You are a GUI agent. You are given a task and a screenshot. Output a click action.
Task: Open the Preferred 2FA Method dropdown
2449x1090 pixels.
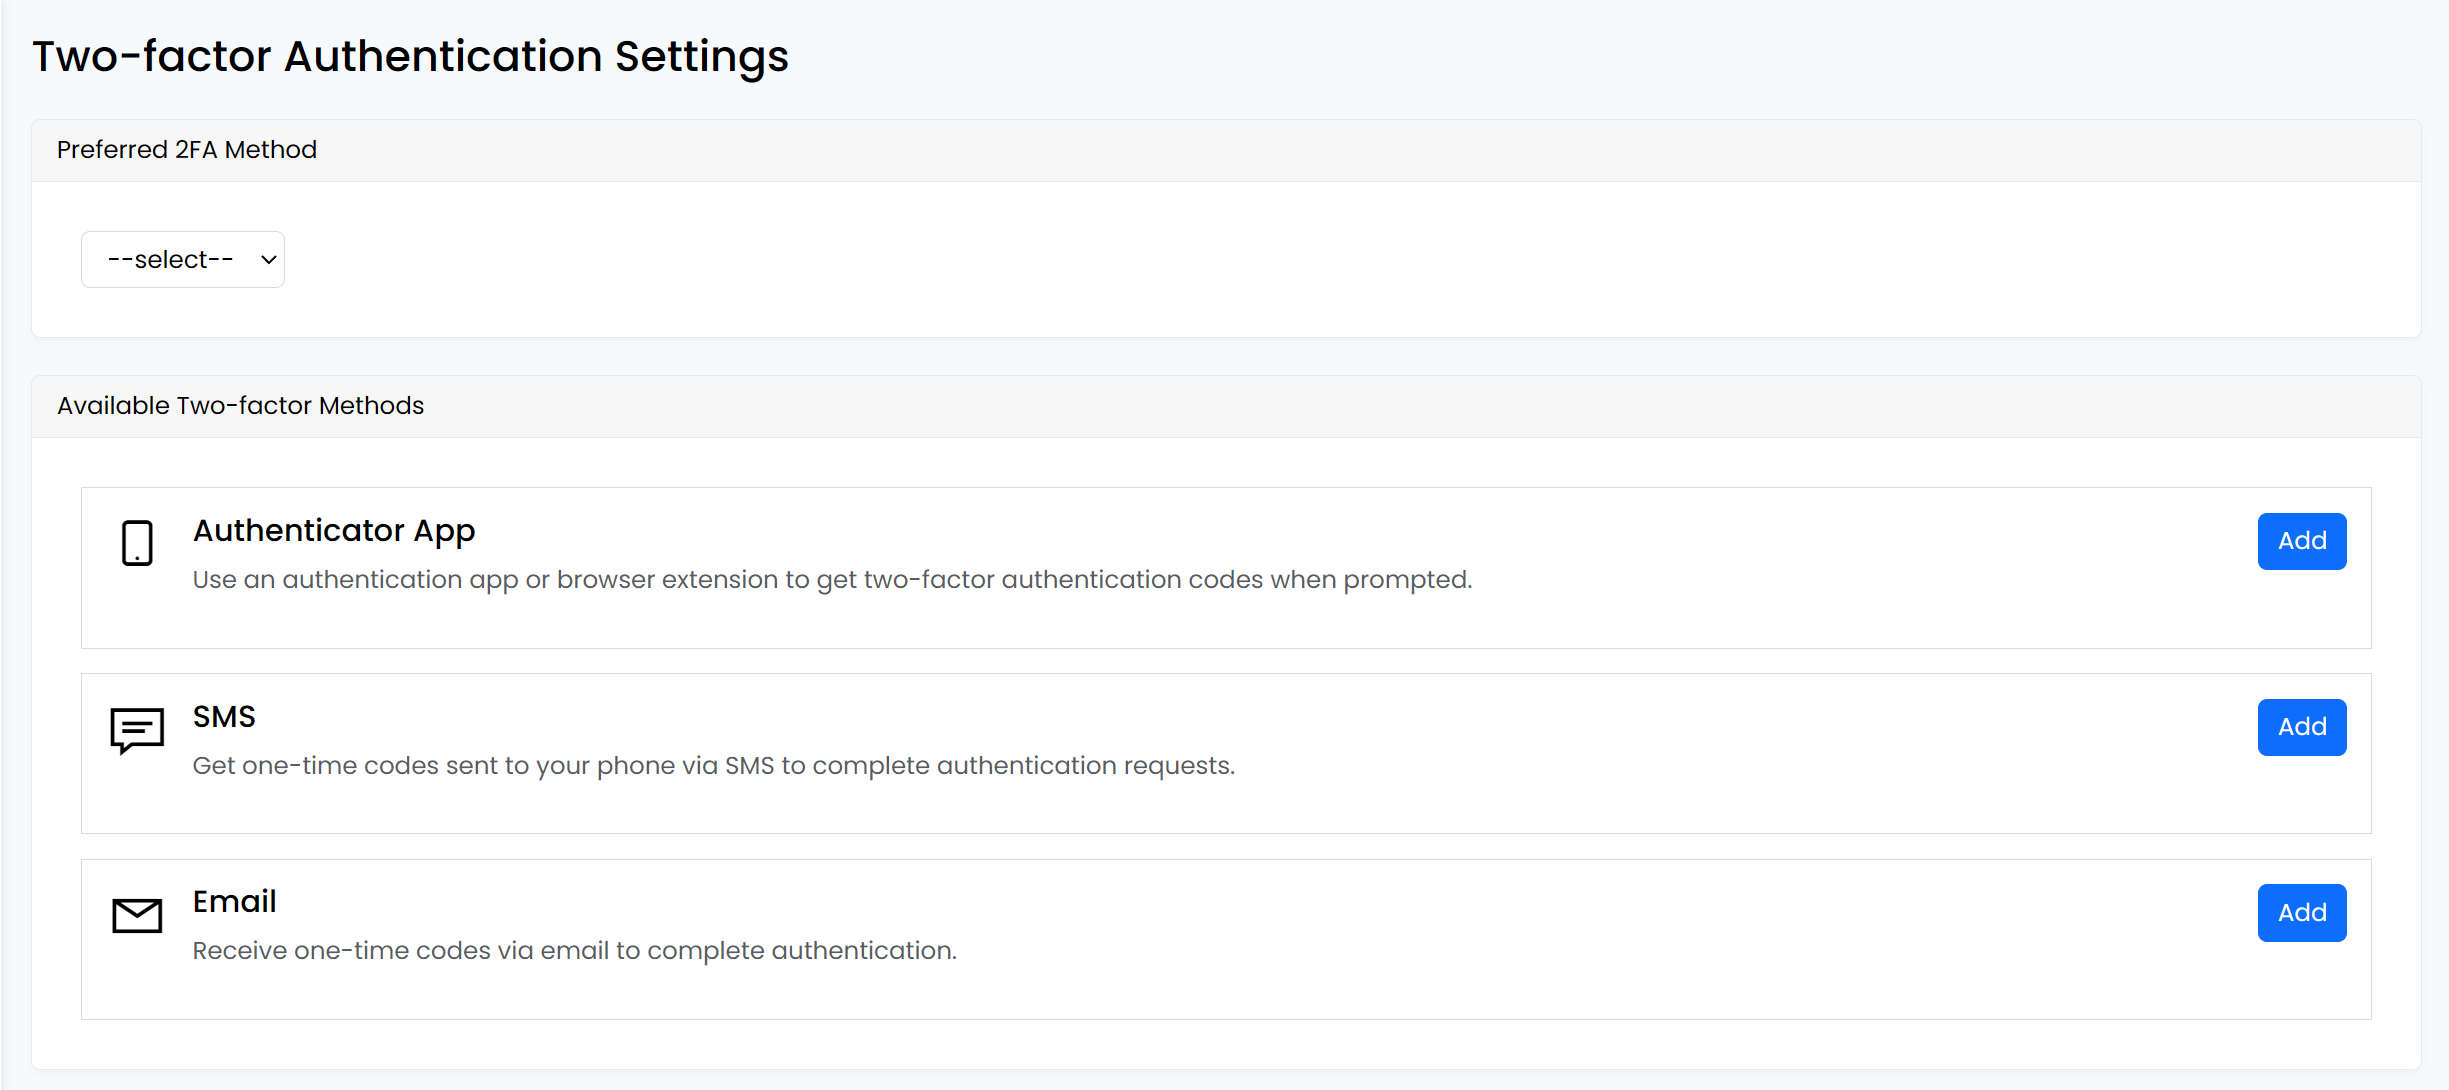click(182, 258)
